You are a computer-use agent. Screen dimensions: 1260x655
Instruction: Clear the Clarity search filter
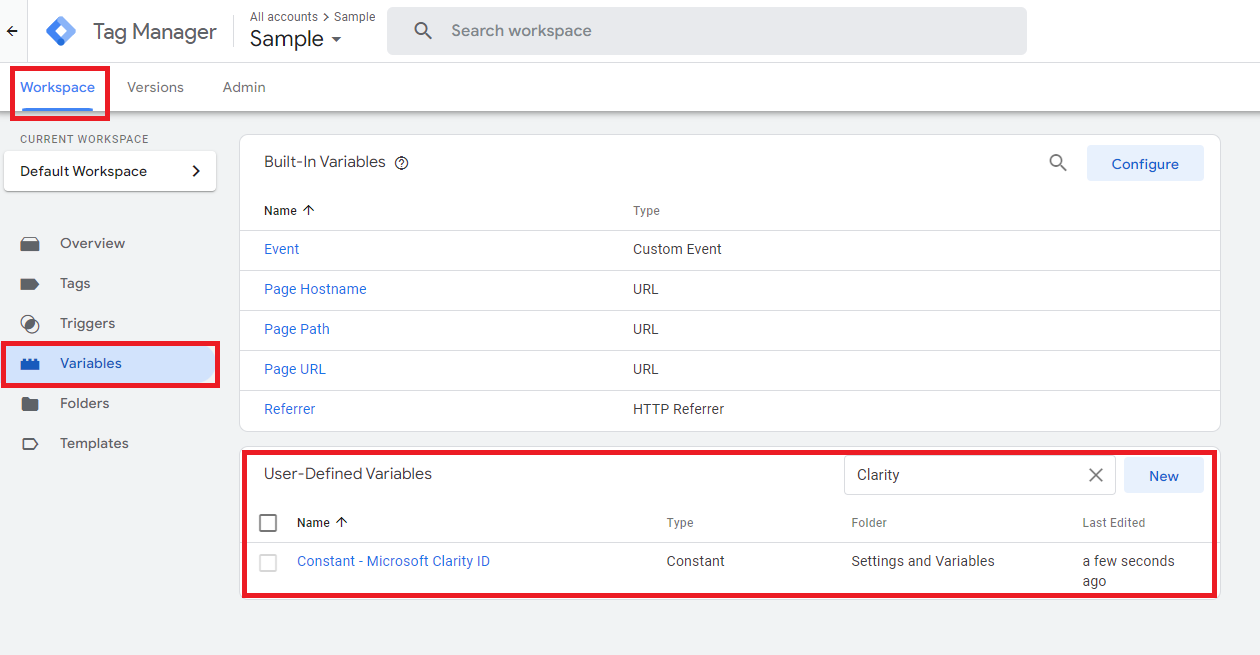click(x=1096, y=475)
